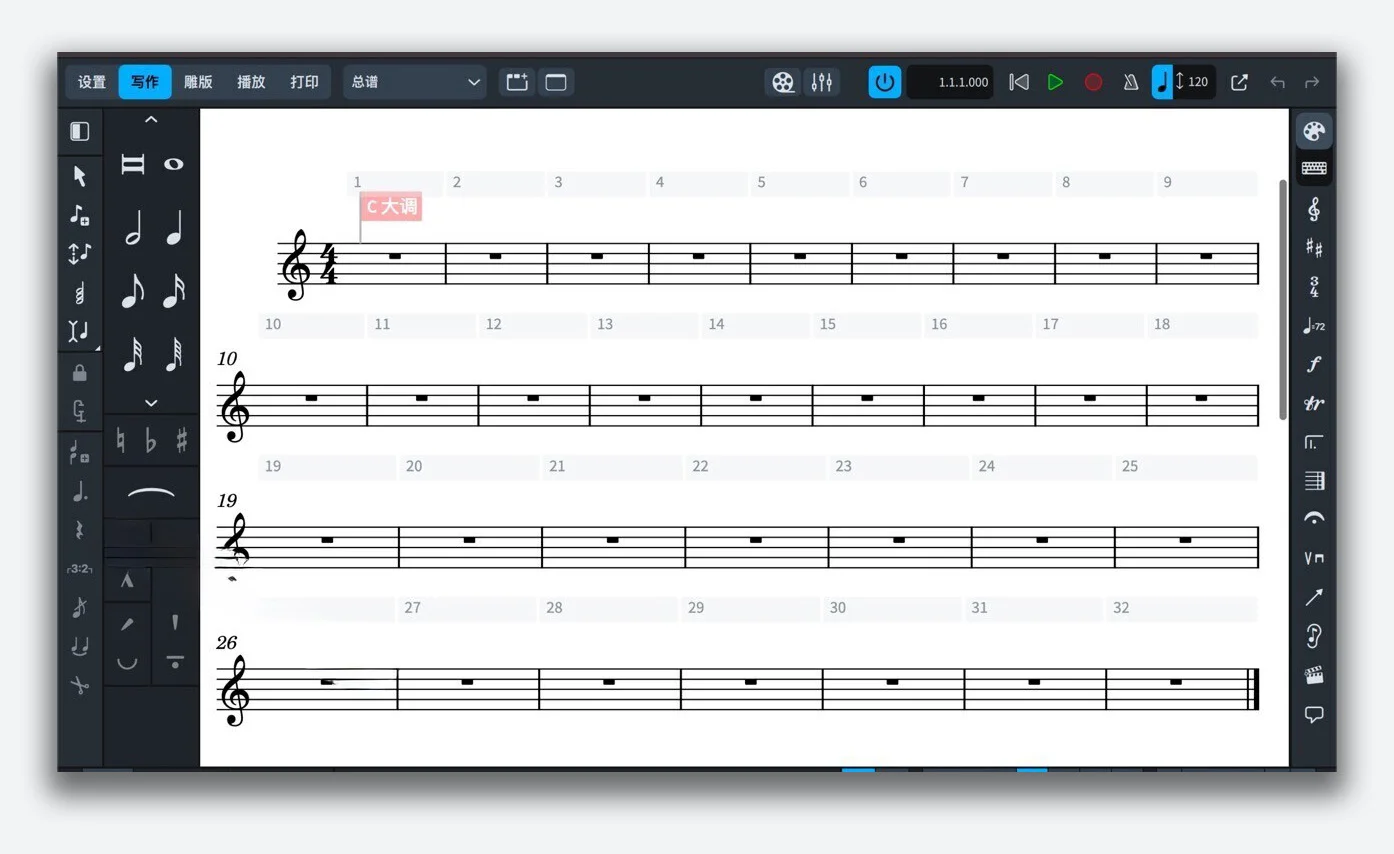Viewport: 1394px width, 854px height.
Task: Toggle the playback activation power button
Action: (x=884, y=82)
